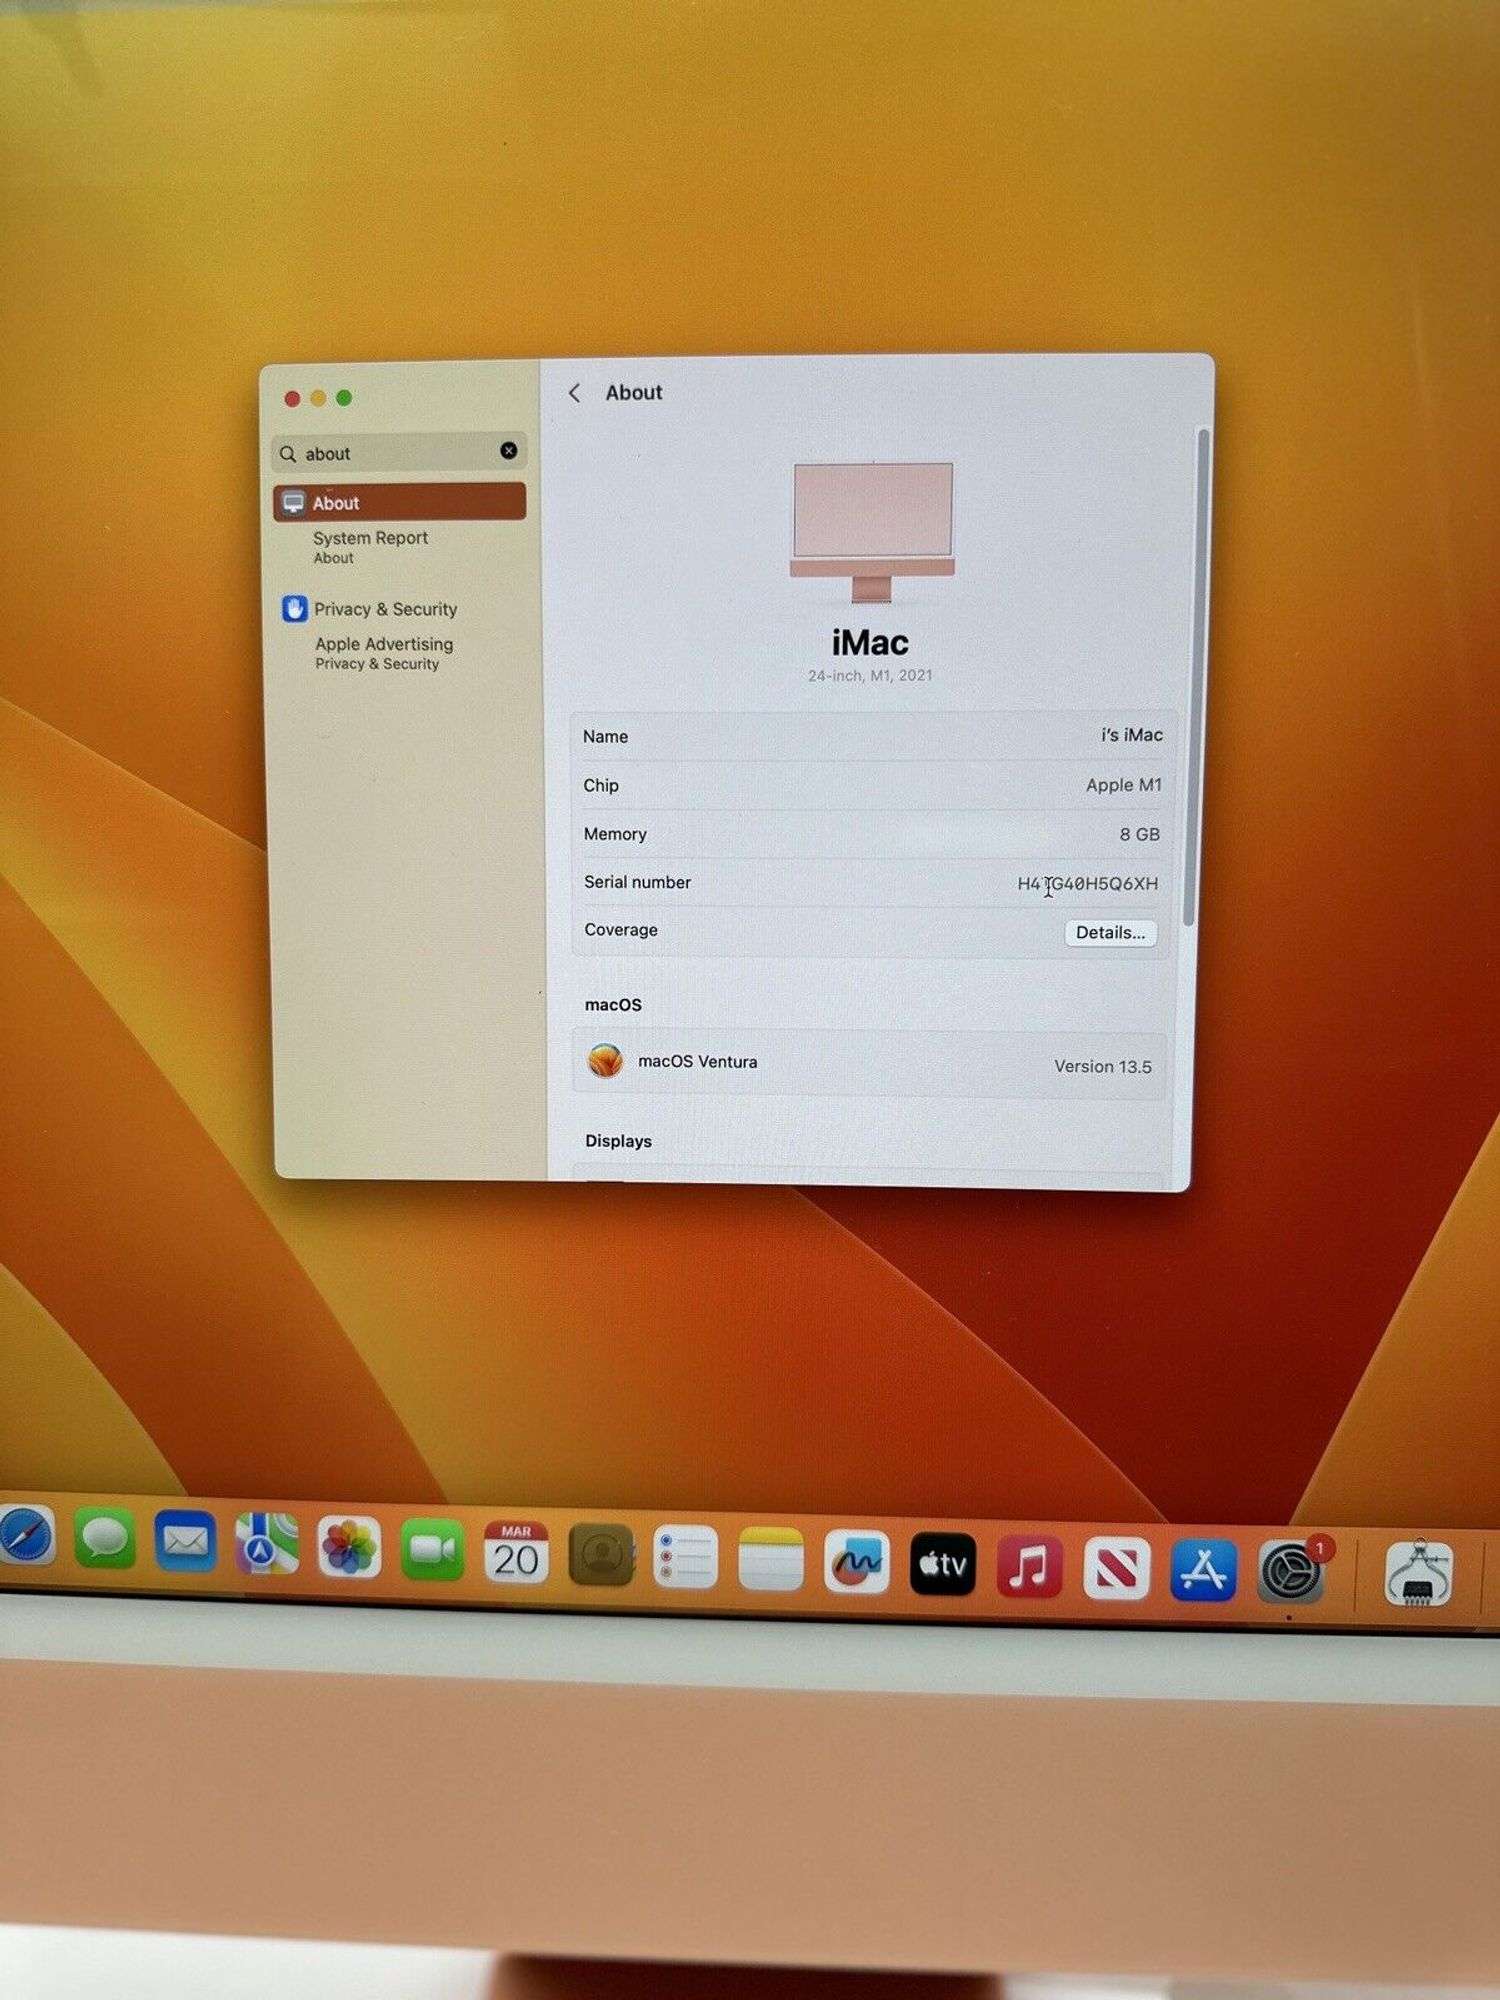Click the macOS Ventura row label

click(697, 1062)
